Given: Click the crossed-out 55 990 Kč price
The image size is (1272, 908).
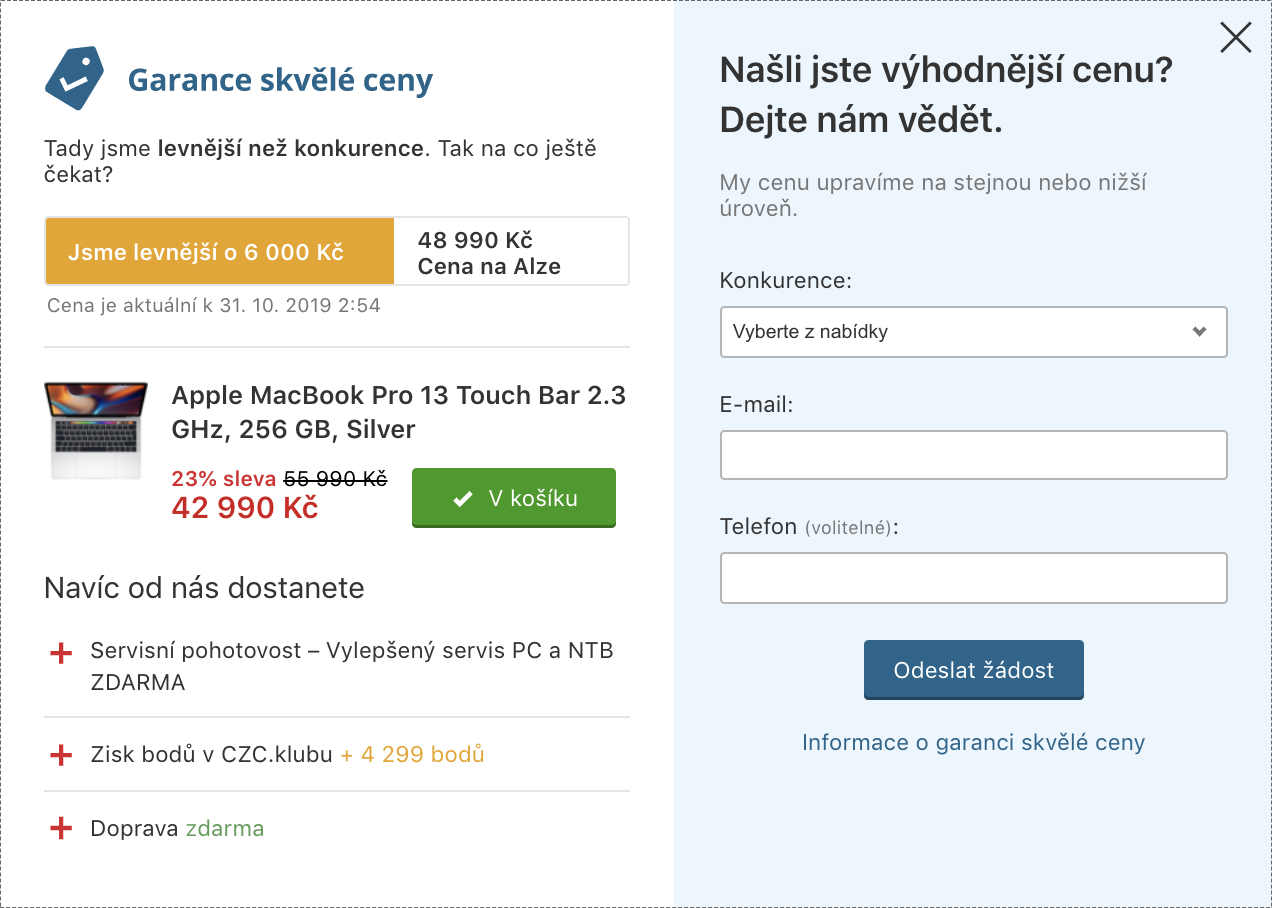Looking at the screenshot, I should 336,479.
